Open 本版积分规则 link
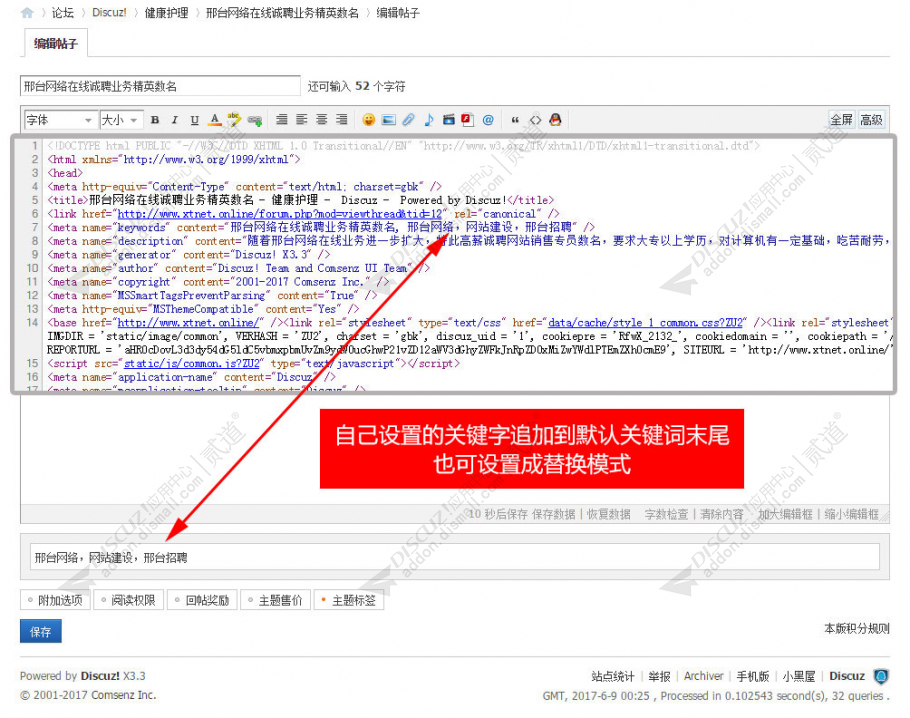This screenshot has height=718, width=910. (x=857, y=629)
